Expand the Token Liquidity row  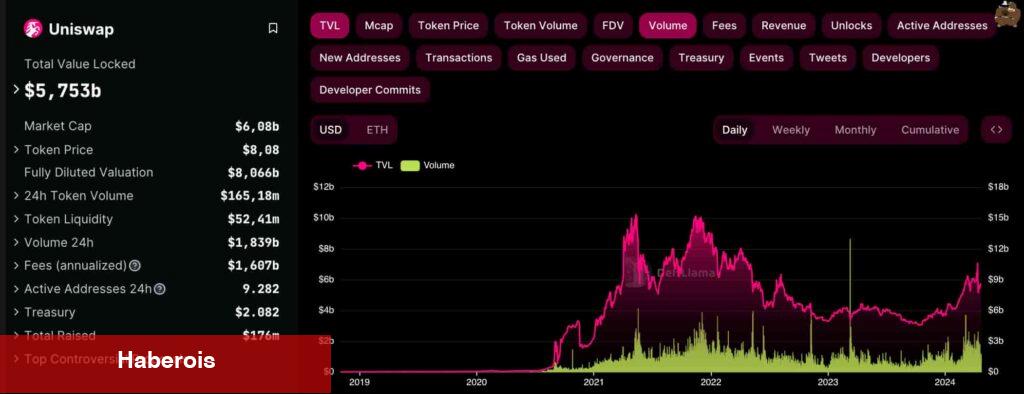[x=16, y=219]
